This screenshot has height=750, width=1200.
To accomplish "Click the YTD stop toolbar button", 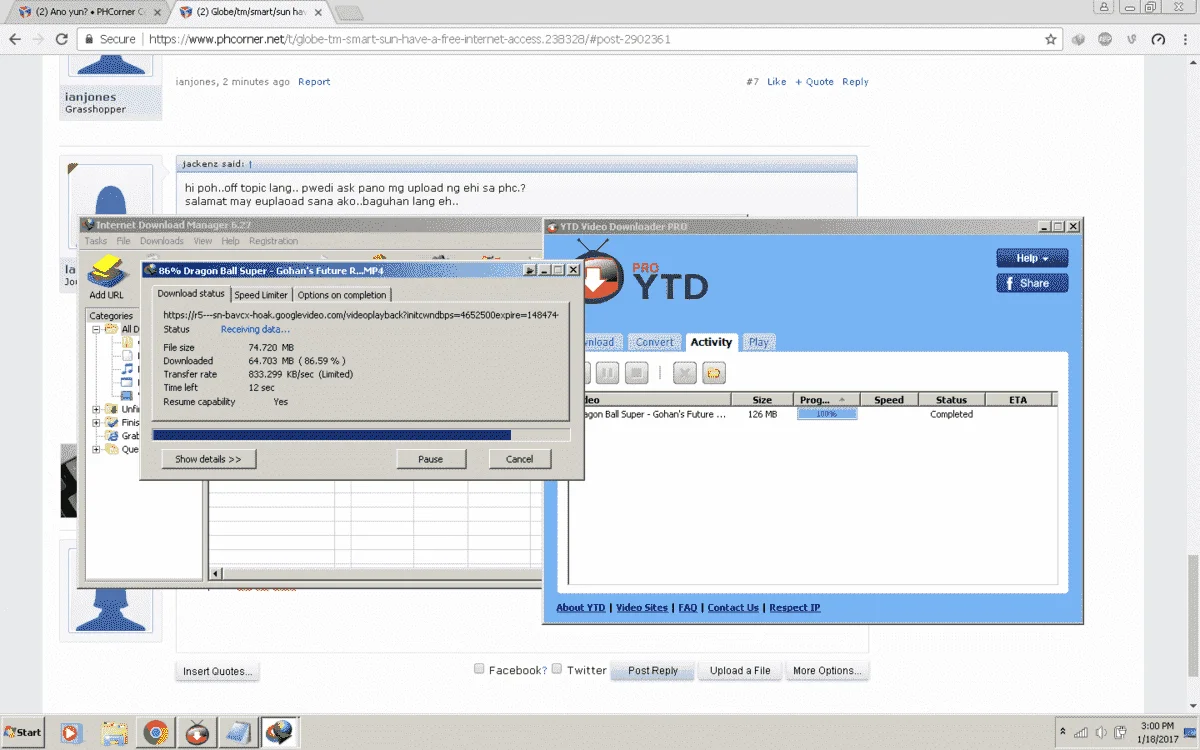I will click(x=636, y=373).
